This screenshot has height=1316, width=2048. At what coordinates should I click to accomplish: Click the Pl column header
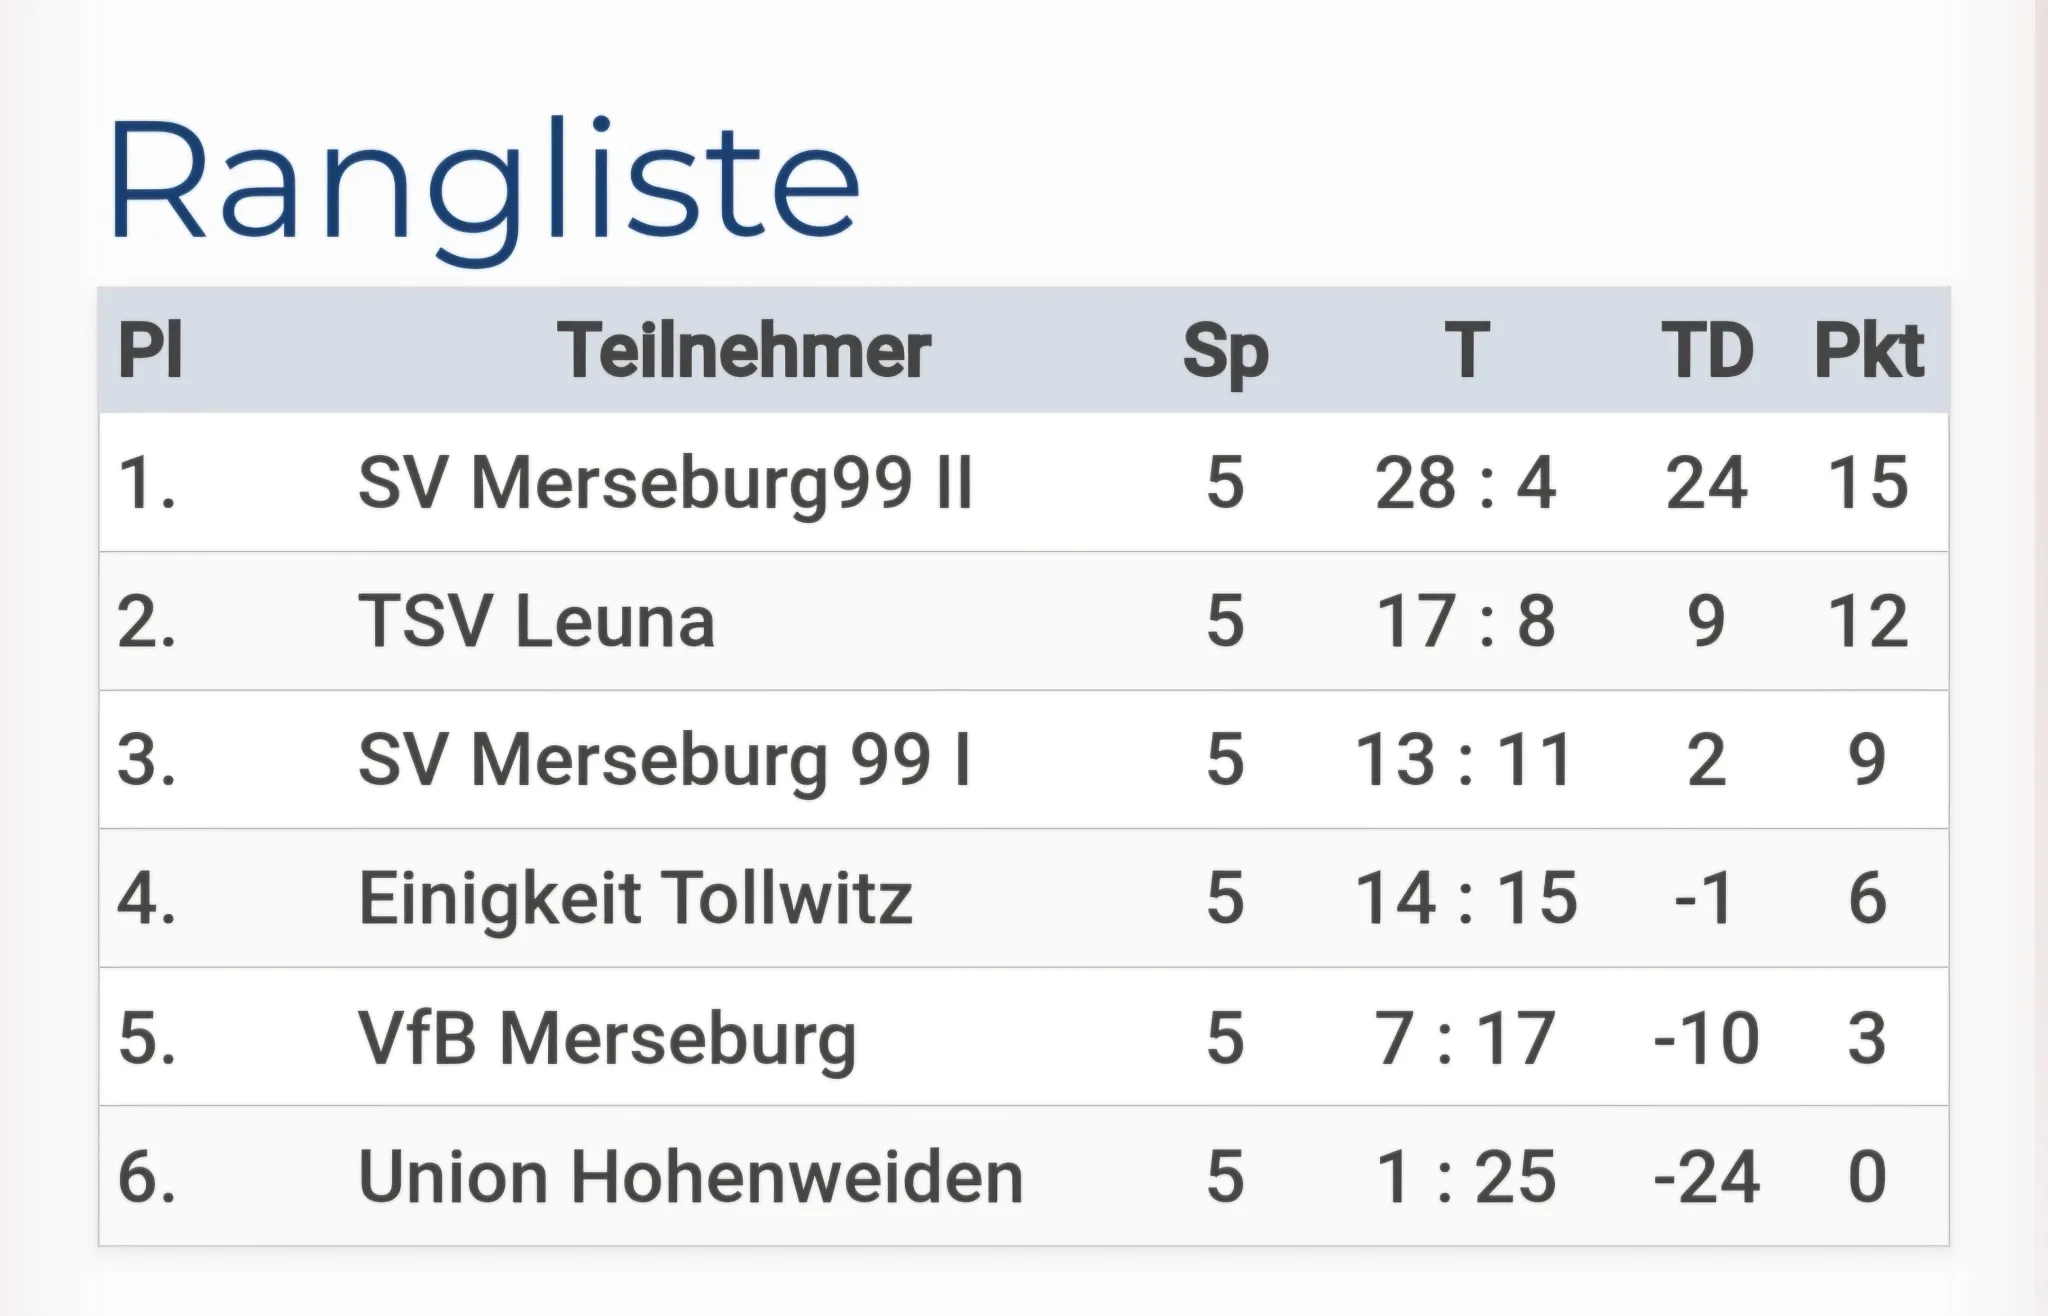click(x=151, y=351)
